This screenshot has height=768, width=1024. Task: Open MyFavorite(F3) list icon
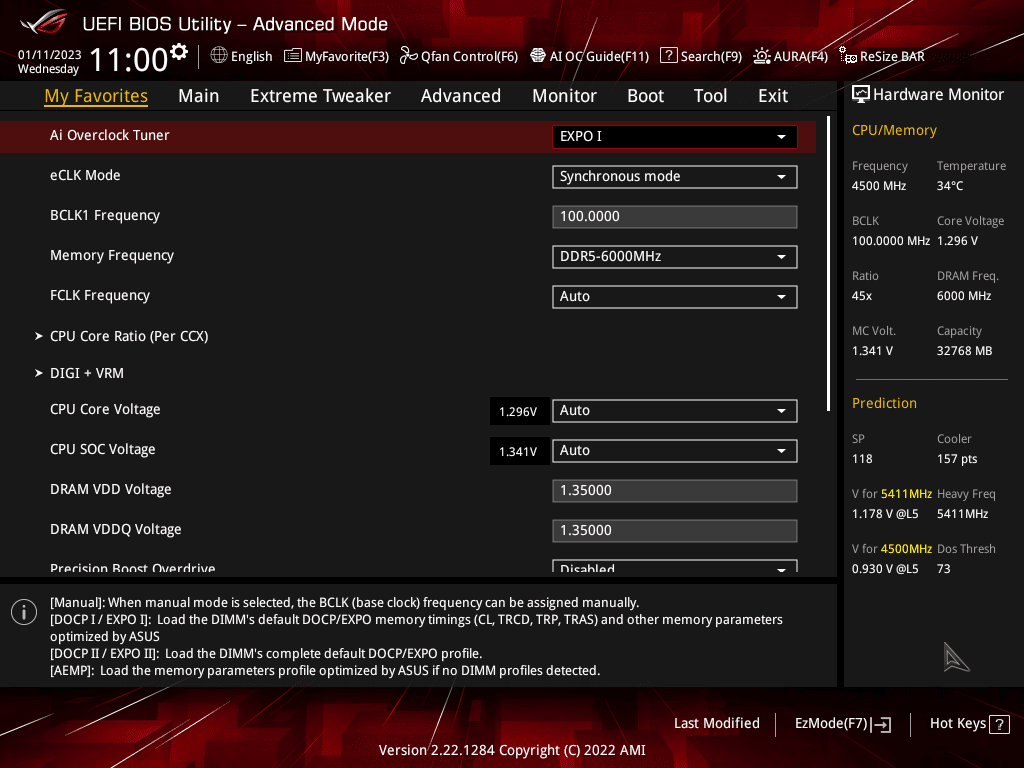(x=293, y=56)
